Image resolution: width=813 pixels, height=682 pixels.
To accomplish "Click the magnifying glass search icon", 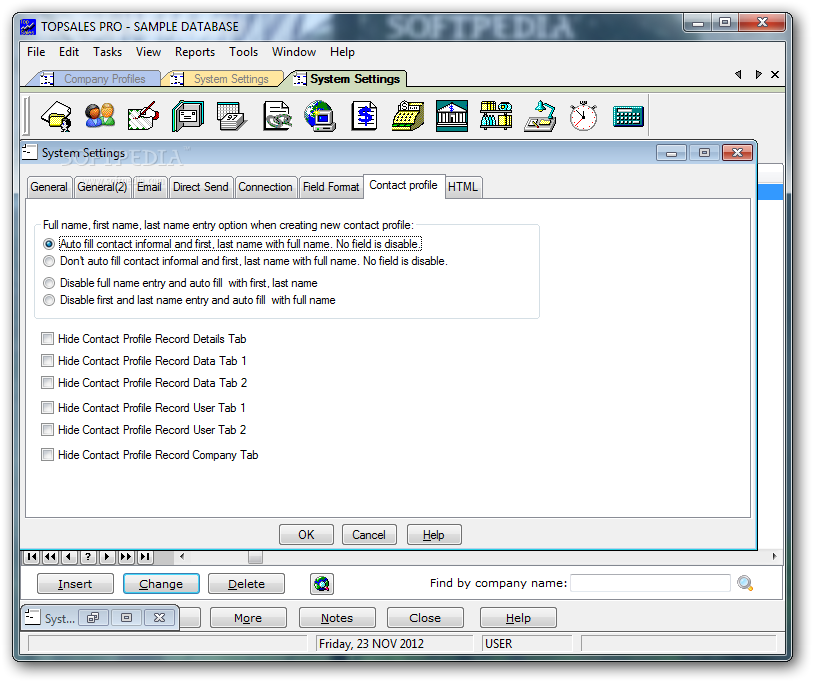I will pyautogui.click(x=745, y=583).
